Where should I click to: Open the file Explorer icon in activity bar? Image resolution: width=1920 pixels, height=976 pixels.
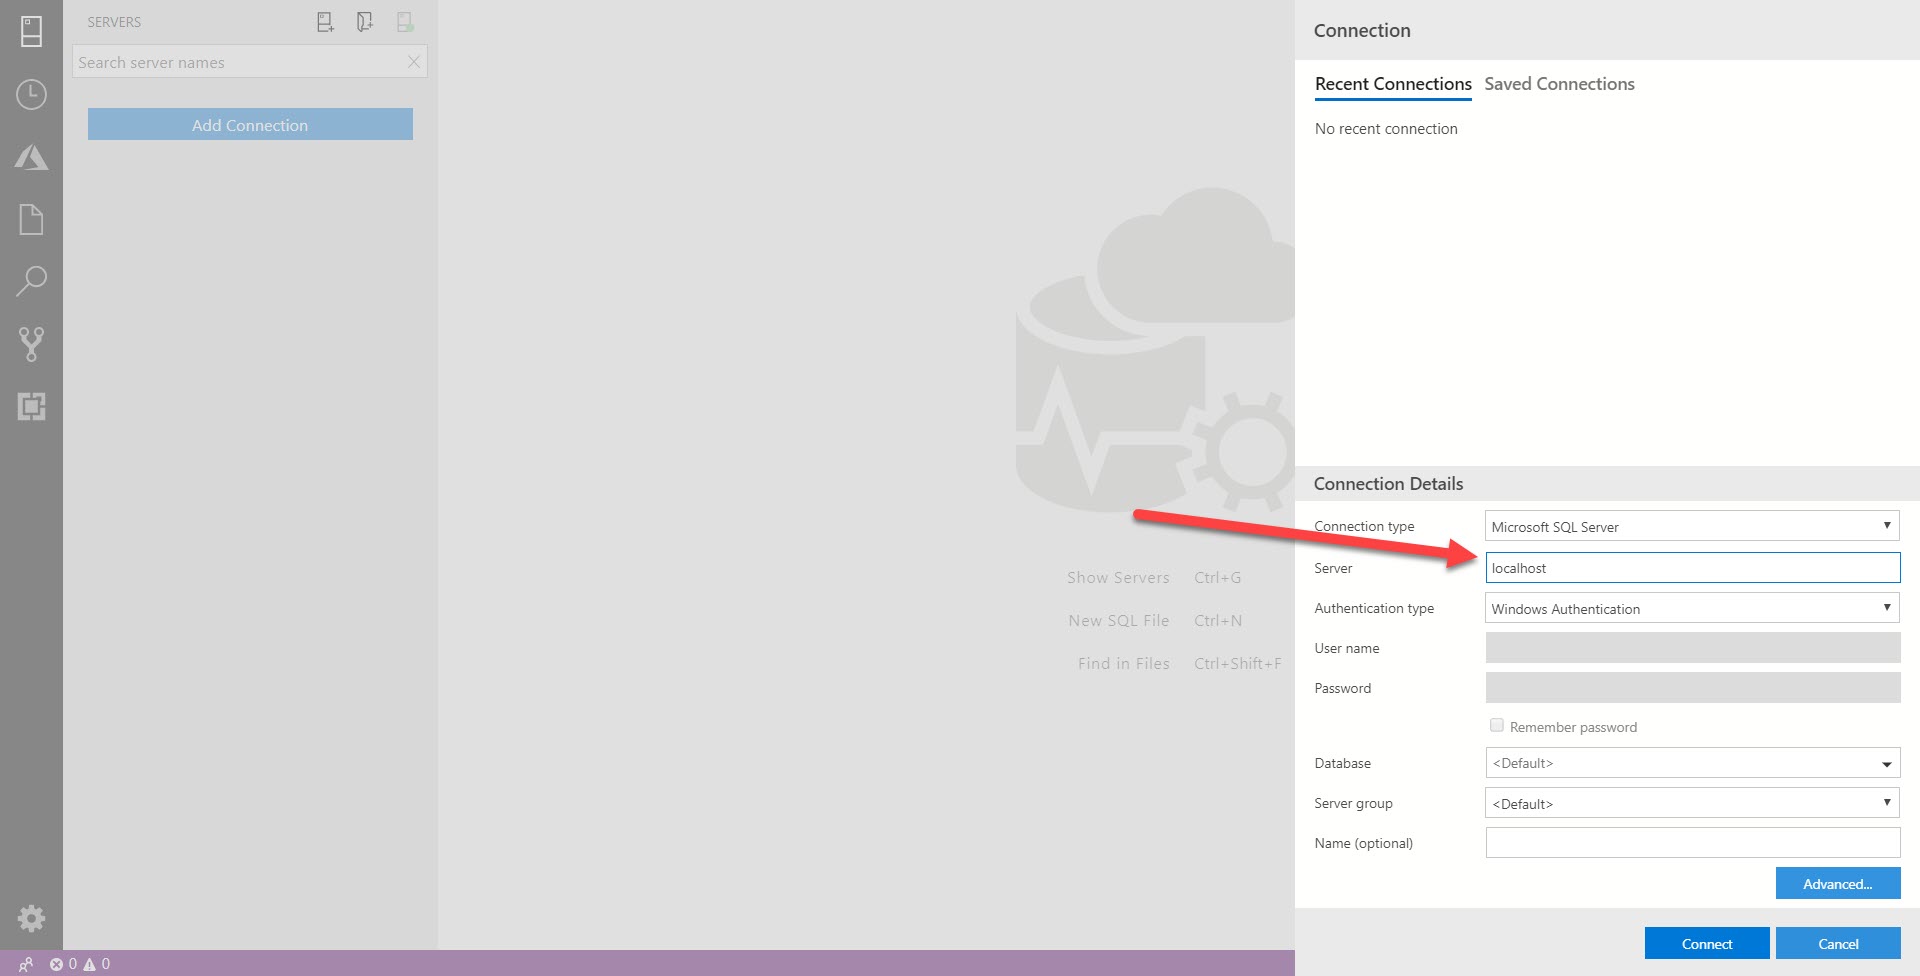pyautogui.click(x=31, y=219)
